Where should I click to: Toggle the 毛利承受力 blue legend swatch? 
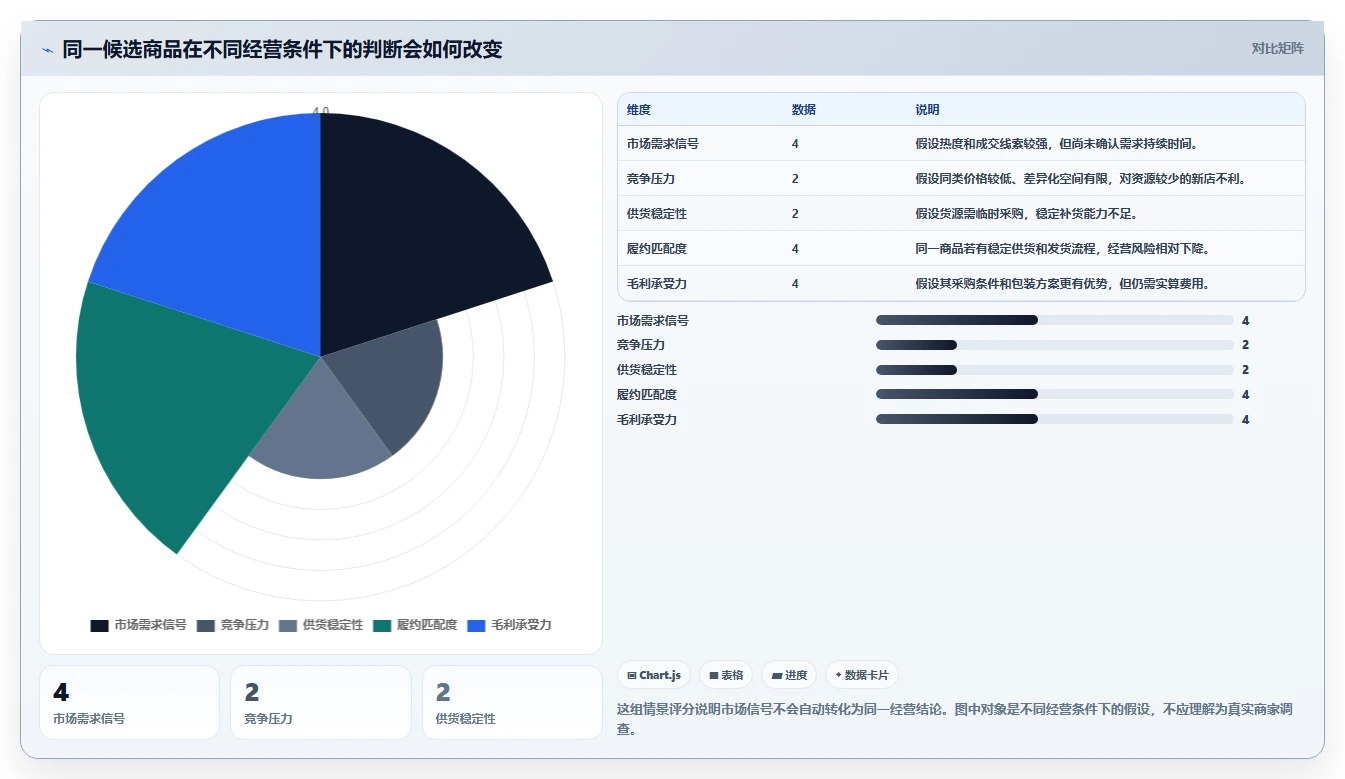coord(477,625)
